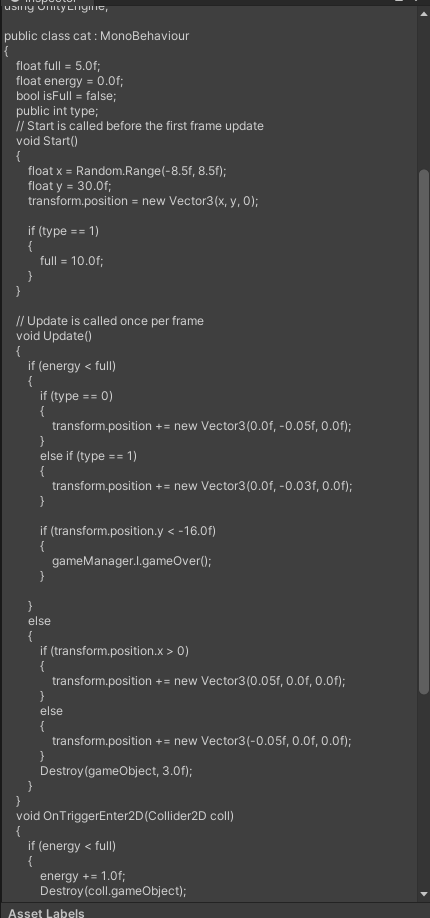Click the 'public int type;' line
The height and width of the screenshot is (918, 430).
click(57, 111)
